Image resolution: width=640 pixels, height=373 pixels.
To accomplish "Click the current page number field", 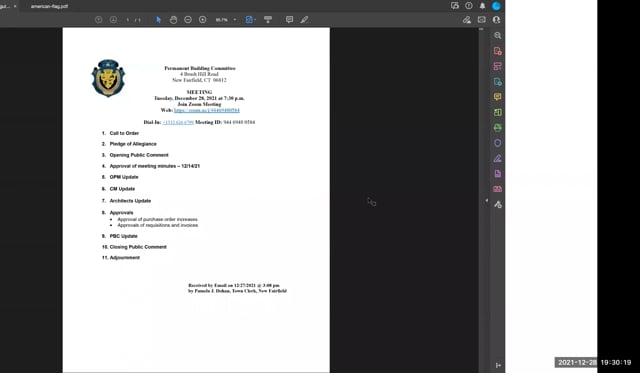I will [128, 20].
